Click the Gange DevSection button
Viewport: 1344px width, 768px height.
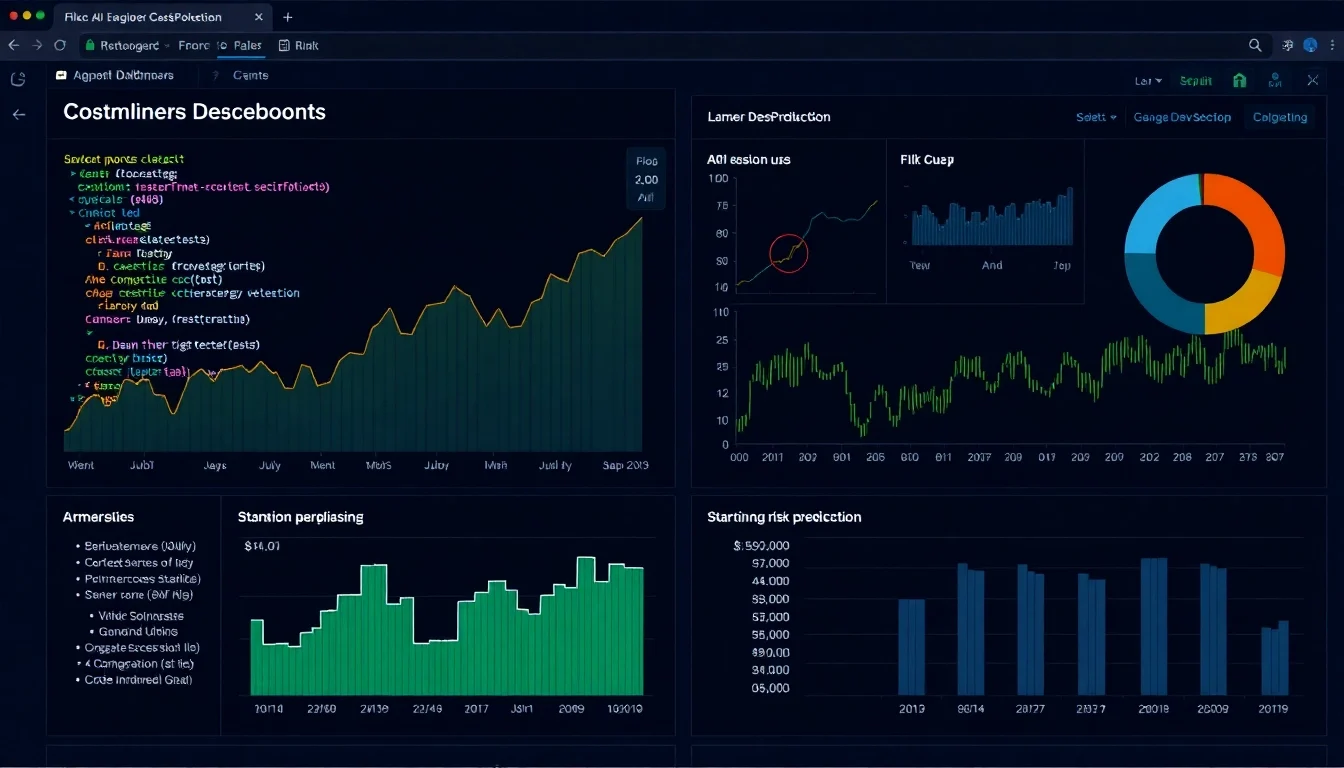(x=1182, y=117)
